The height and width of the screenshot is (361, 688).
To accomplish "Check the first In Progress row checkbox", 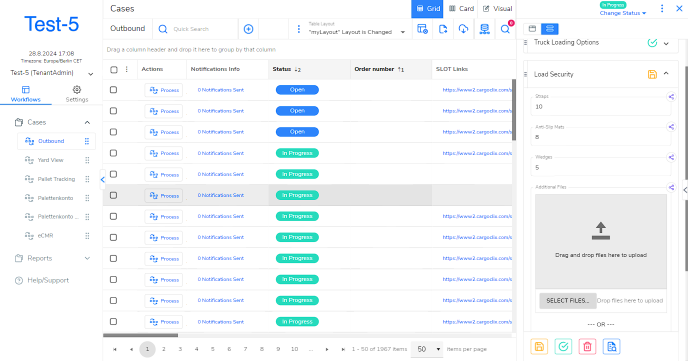I will point(114,153).
